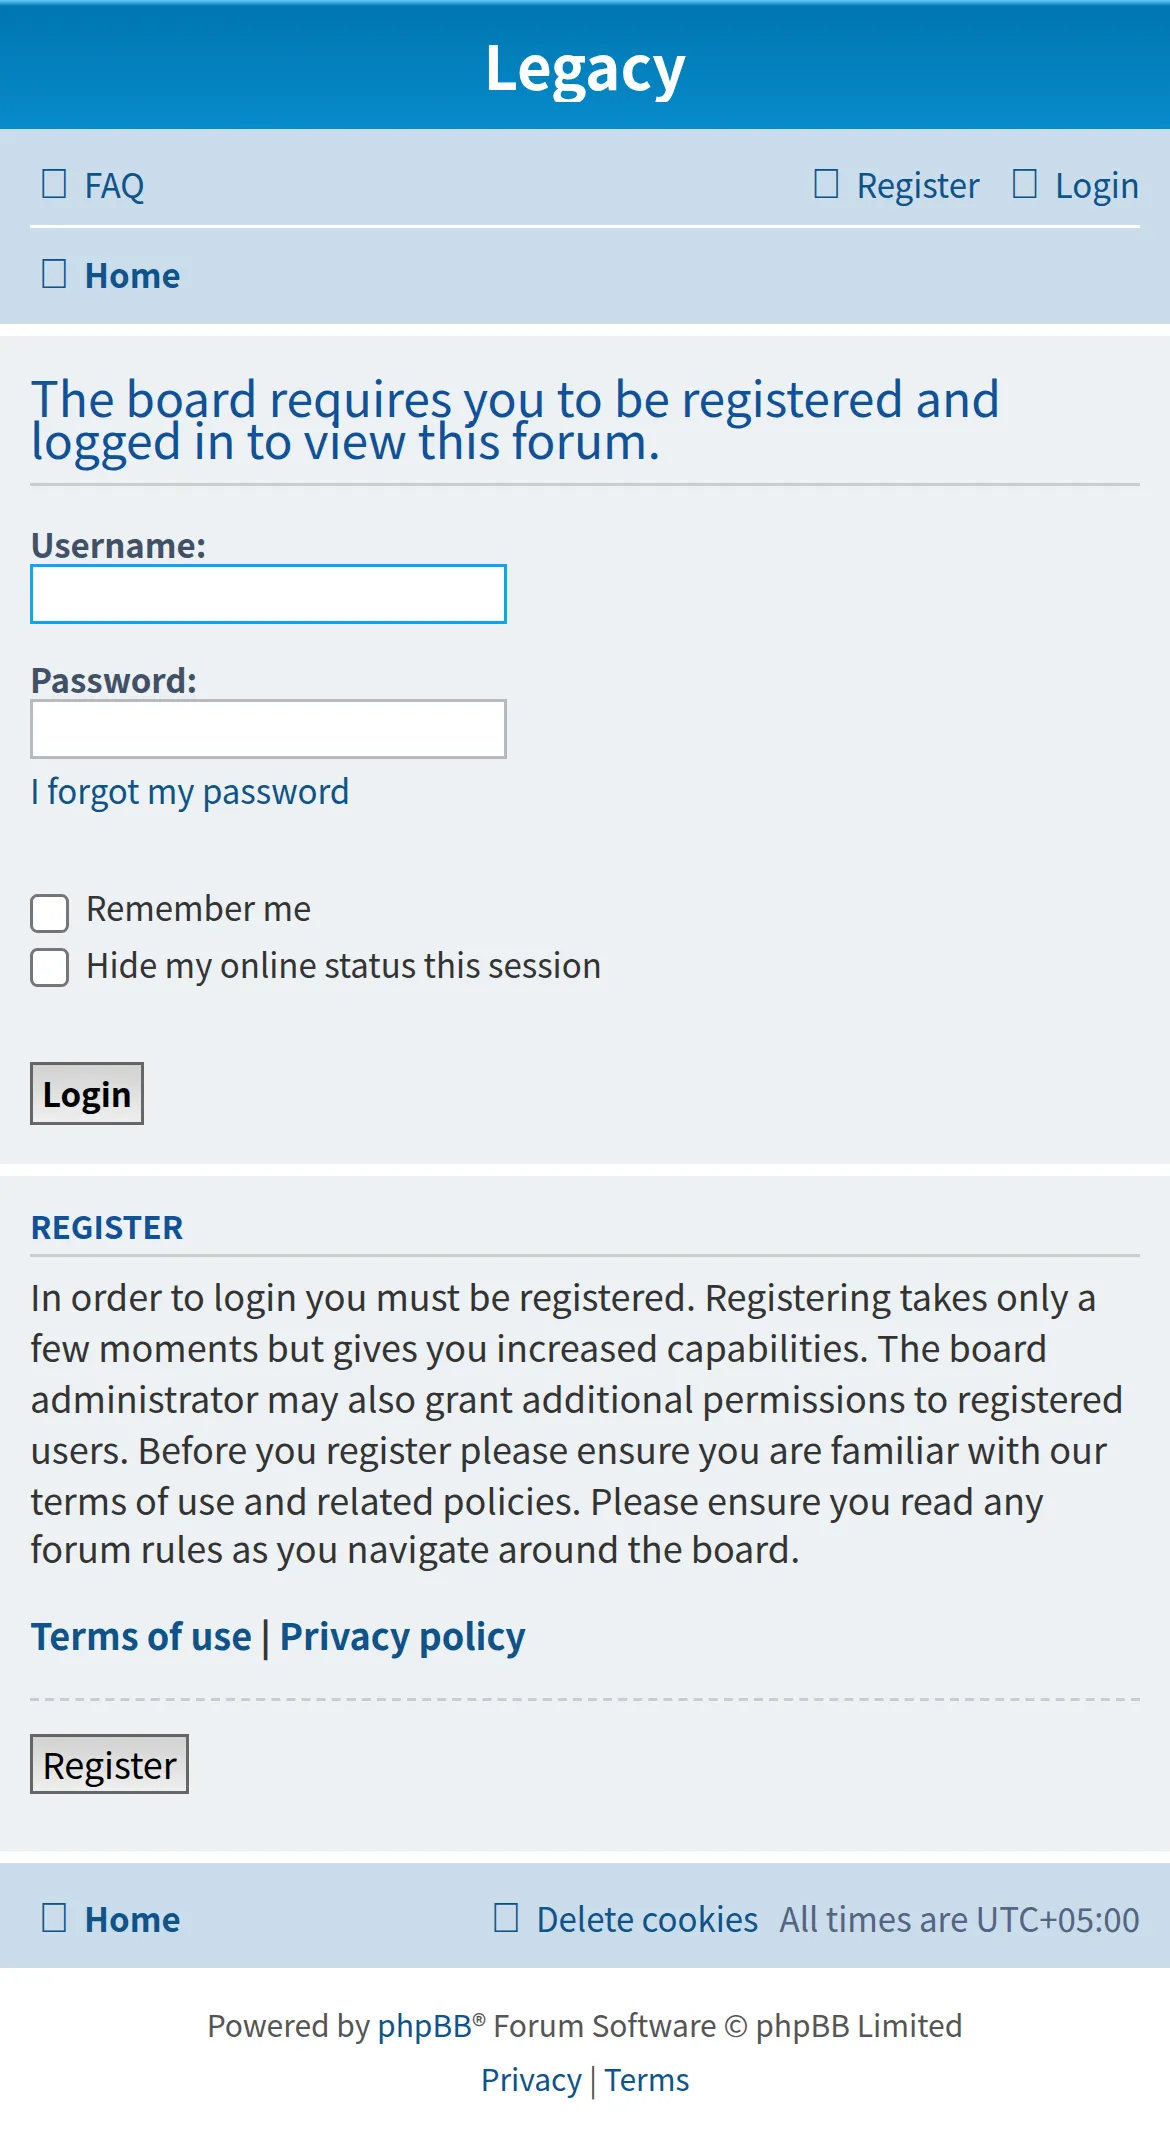
Task: Go to Login in the top navigation
Action: (x=1097, y=186)
